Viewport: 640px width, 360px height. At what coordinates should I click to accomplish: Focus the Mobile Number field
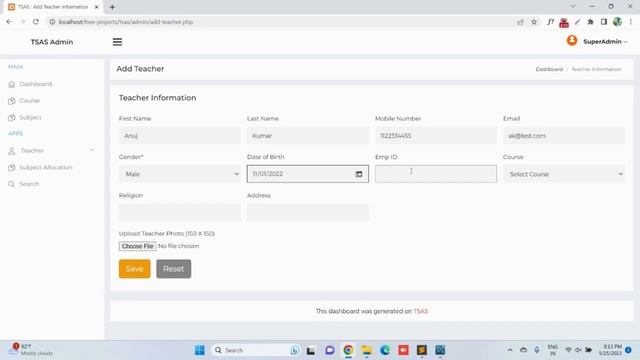tap(436, 136)
